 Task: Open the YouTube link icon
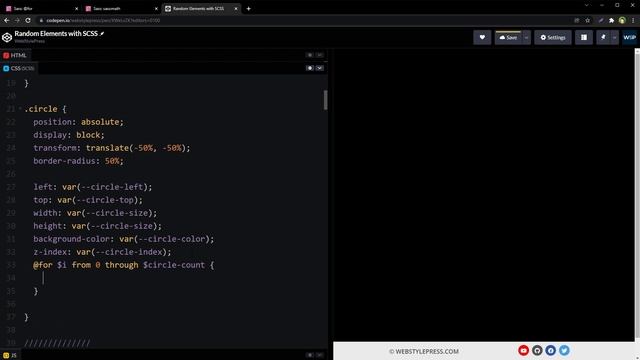tap(524, 350)
